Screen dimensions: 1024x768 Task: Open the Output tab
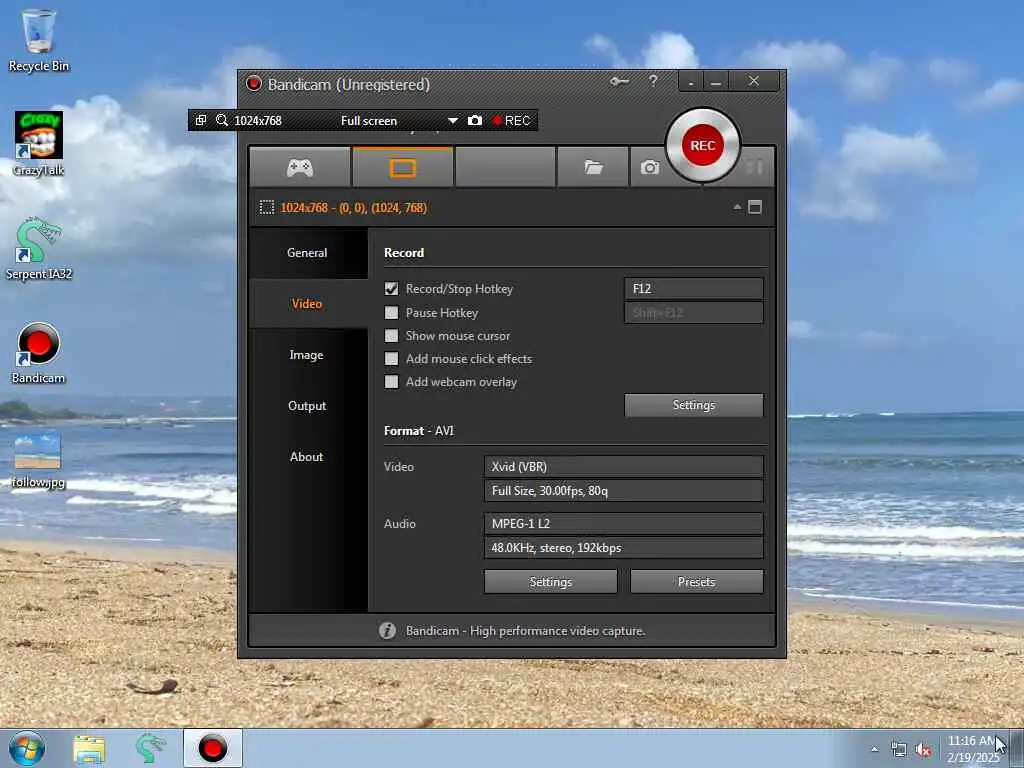coord(307,406)
